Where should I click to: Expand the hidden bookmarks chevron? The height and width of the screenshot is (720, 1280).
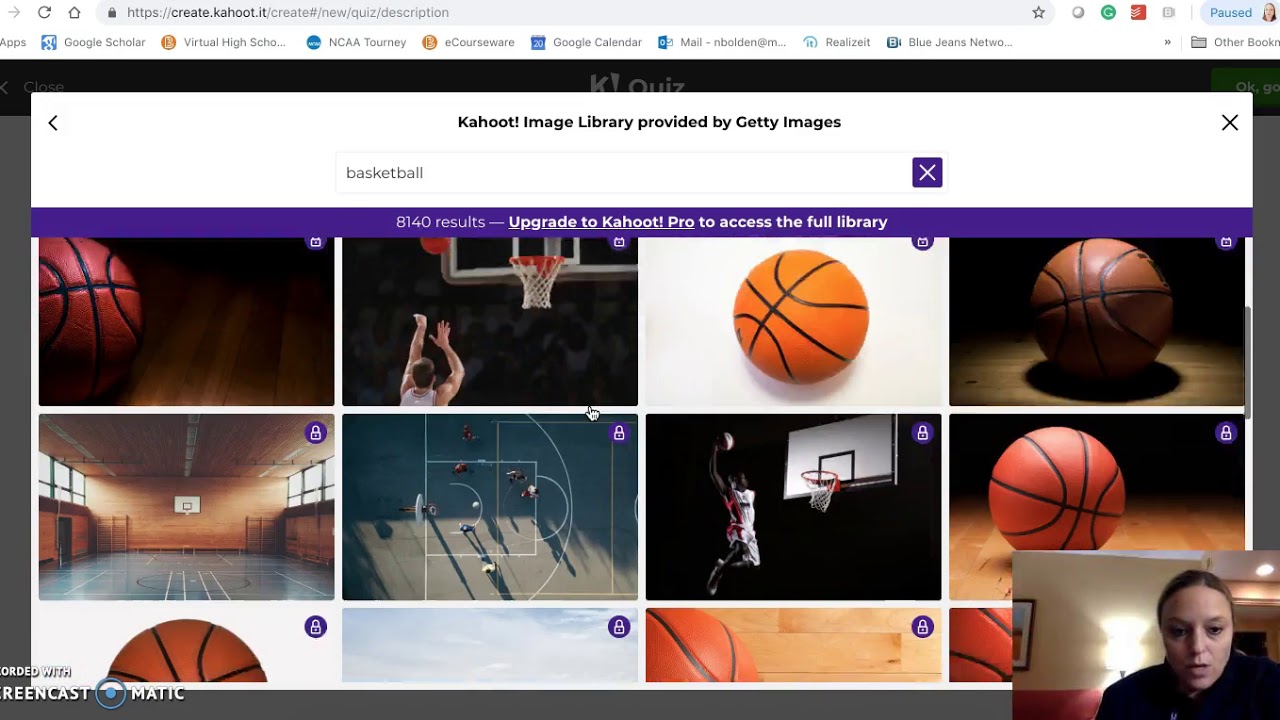point(1167,42)
